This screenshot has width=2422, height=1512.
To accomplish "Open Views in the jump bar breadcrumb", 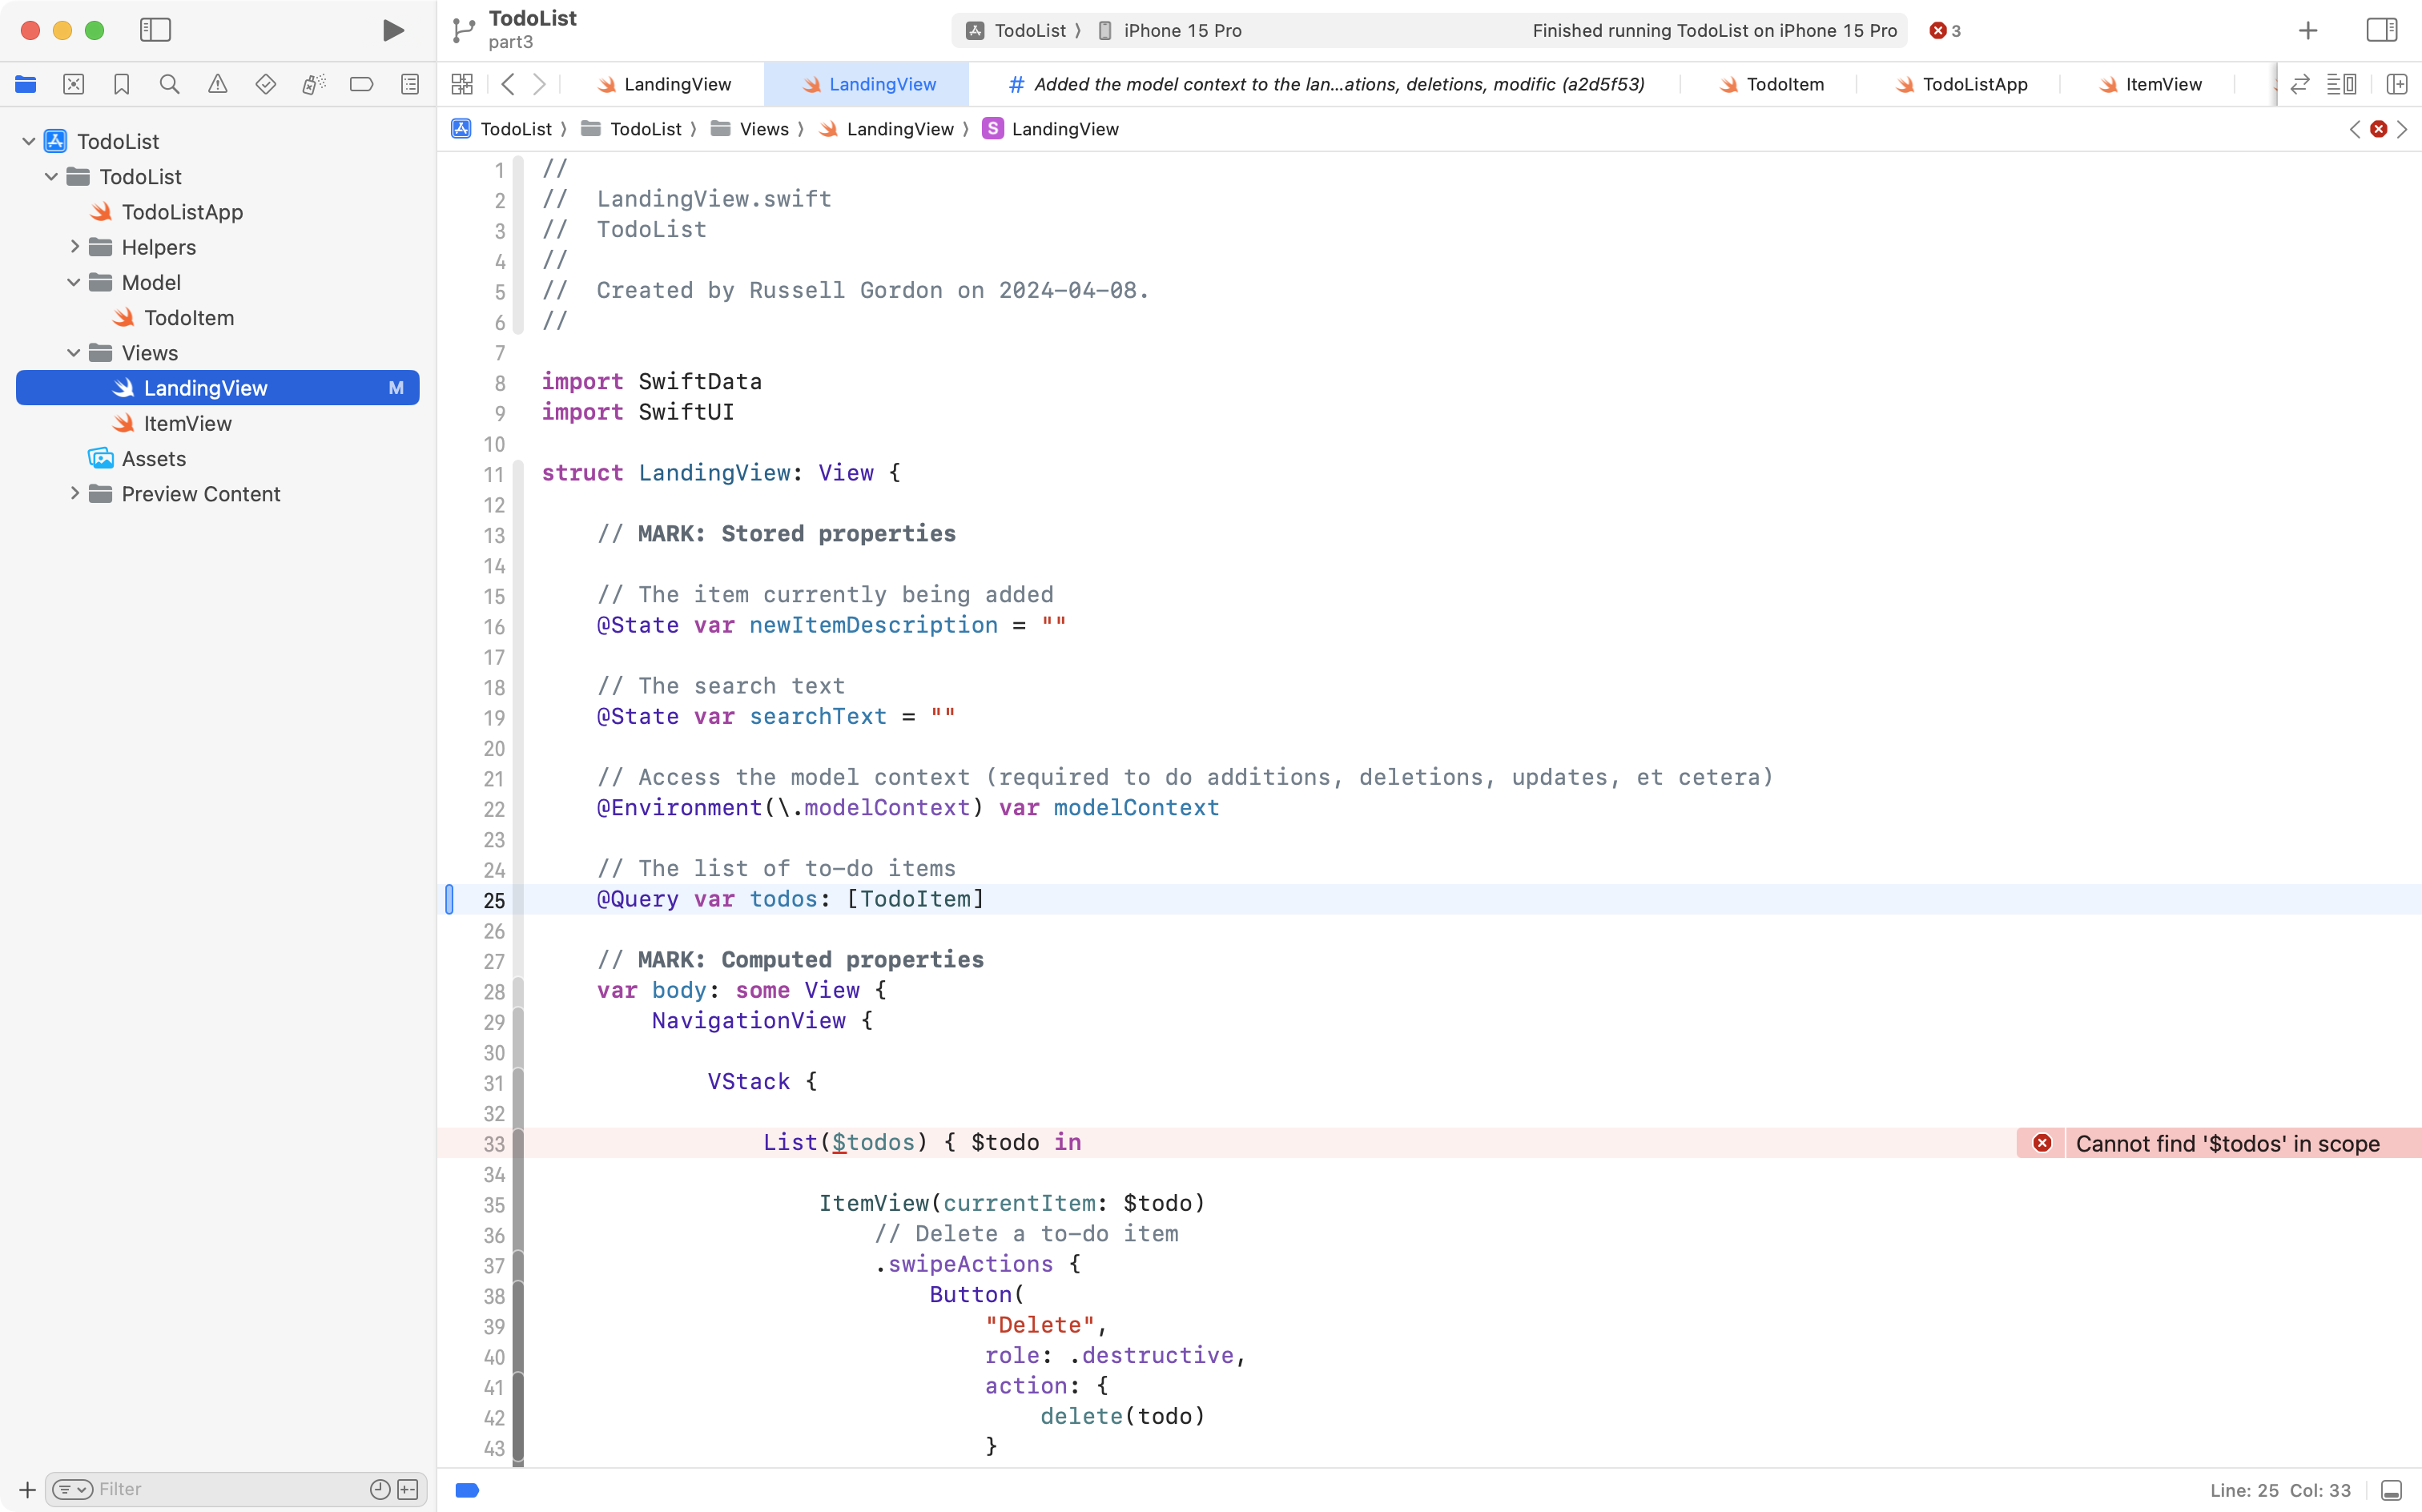I will pyautogui.click(x=766, y=129).
